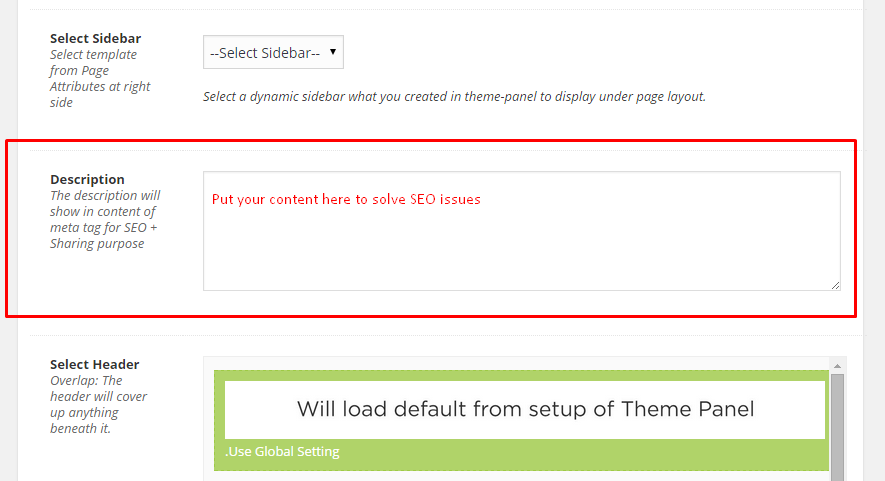Click 'Will load default from setup' preview box
Viewport: 885px width, 481px height.
[x=525, y=410]
